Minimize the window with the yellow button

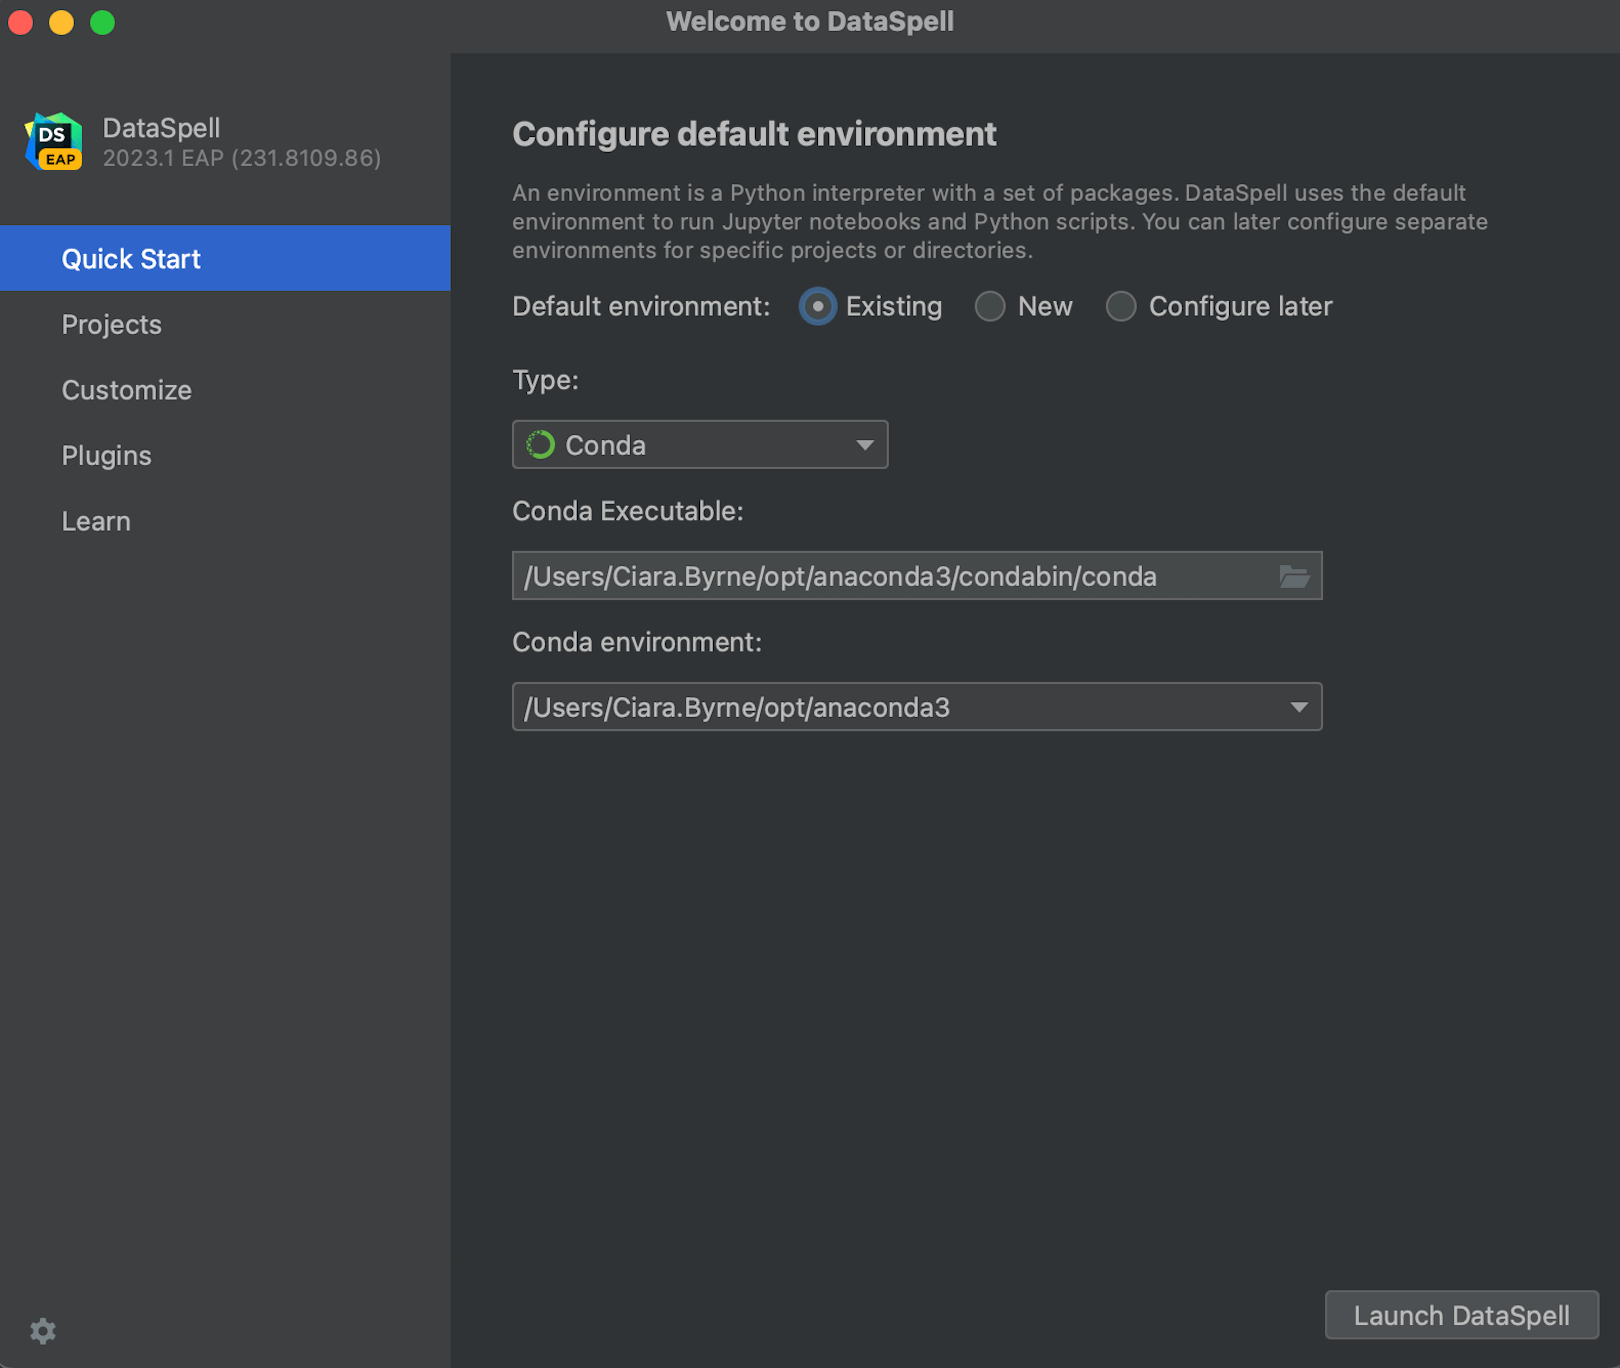click(62, 22)
